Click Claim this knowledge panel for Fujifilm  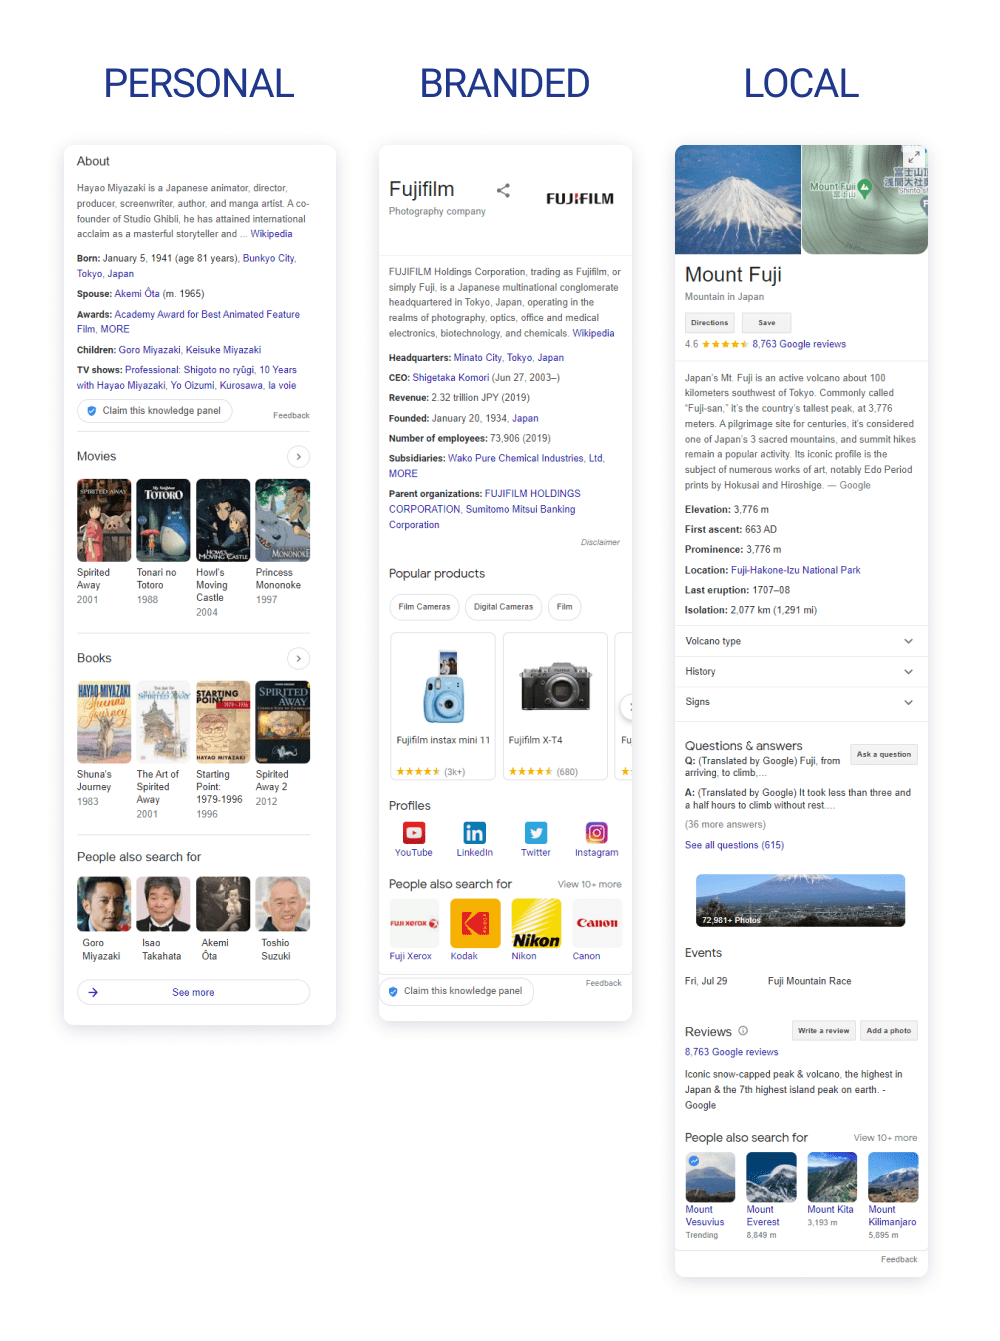click(456, 991)
